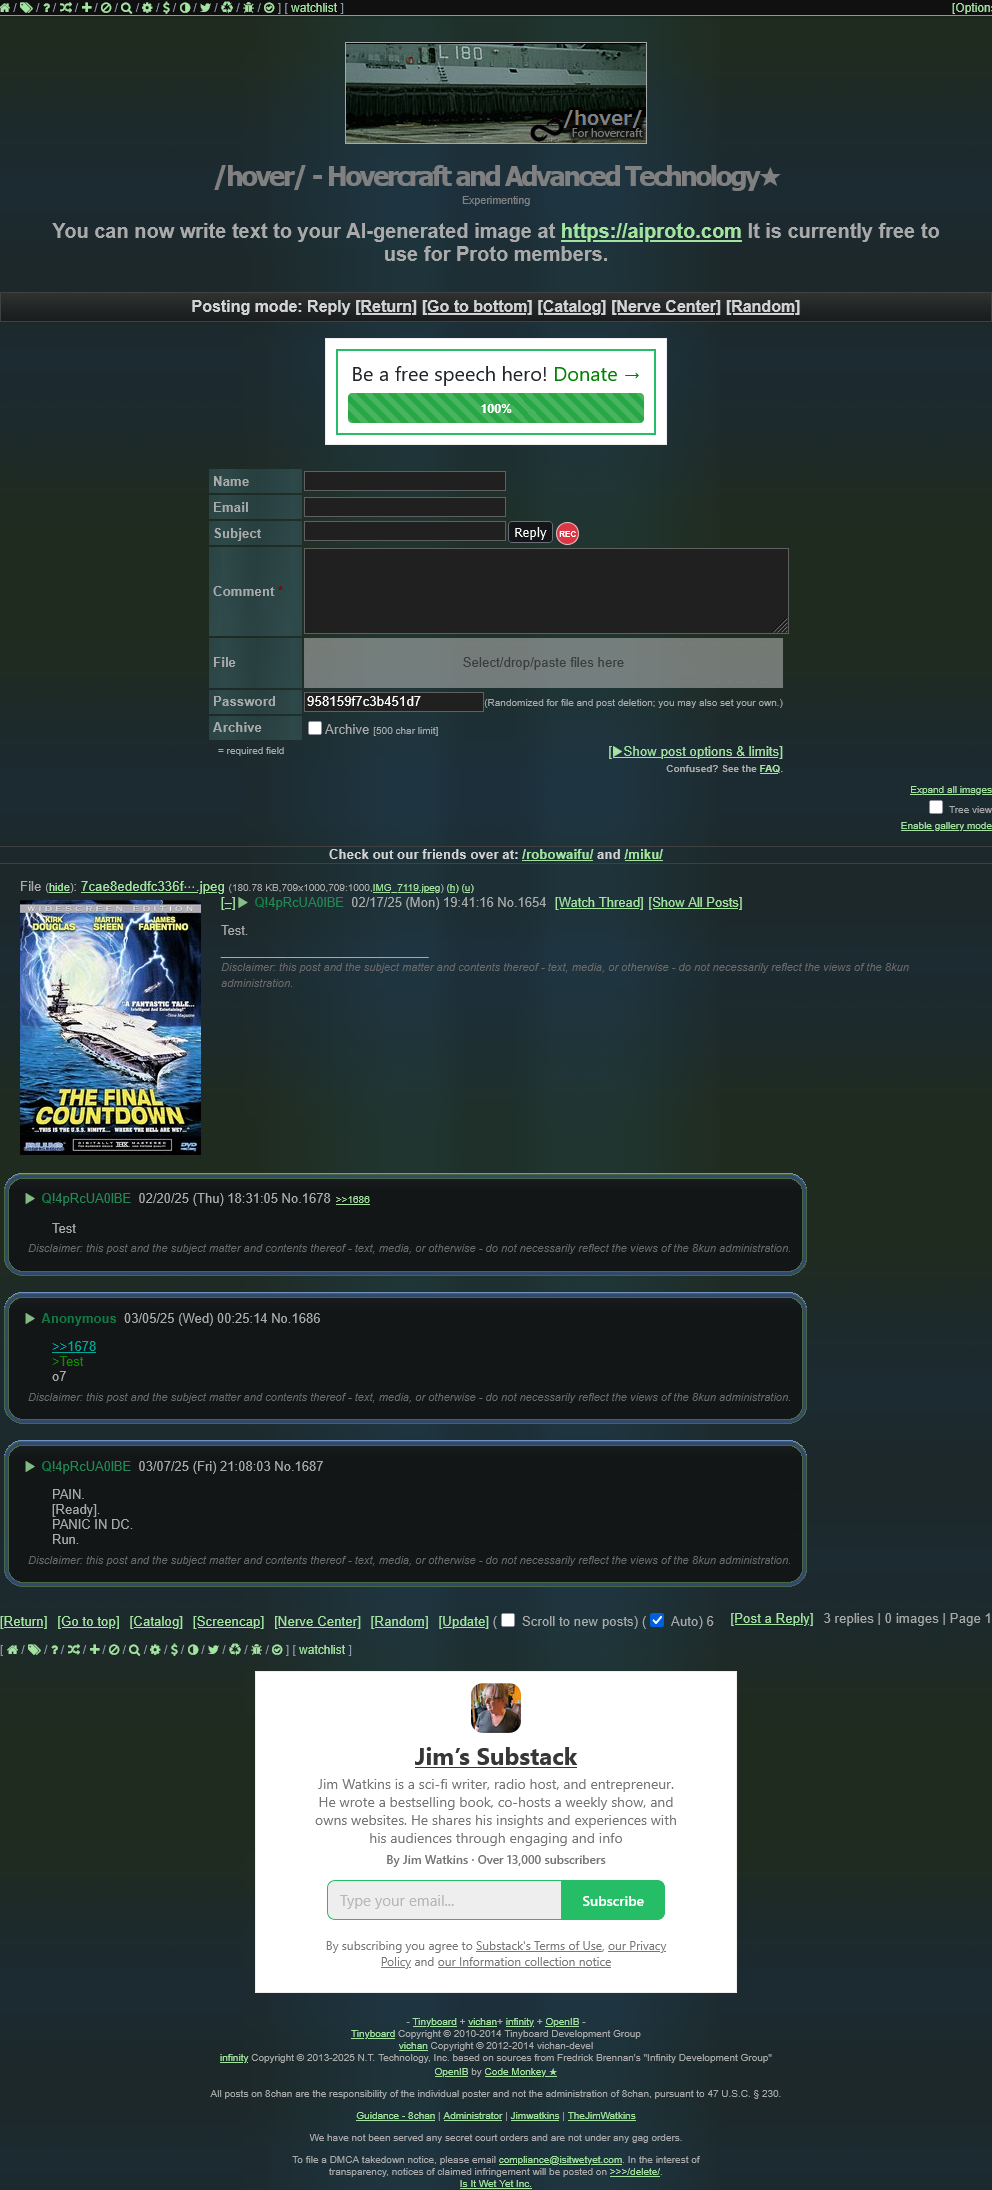Screen dimensions: 992x2190
Task: Toggle Scroll to new posts checkbox
Action: tap(508, 1620)
